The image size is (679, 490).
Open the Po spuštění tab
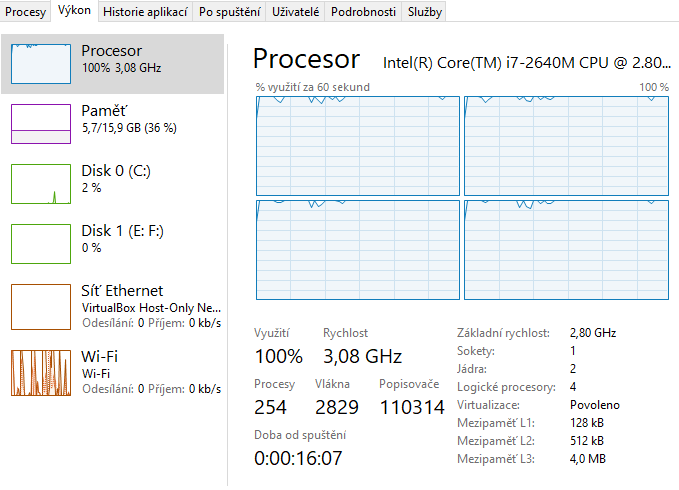tap(229, 12)
